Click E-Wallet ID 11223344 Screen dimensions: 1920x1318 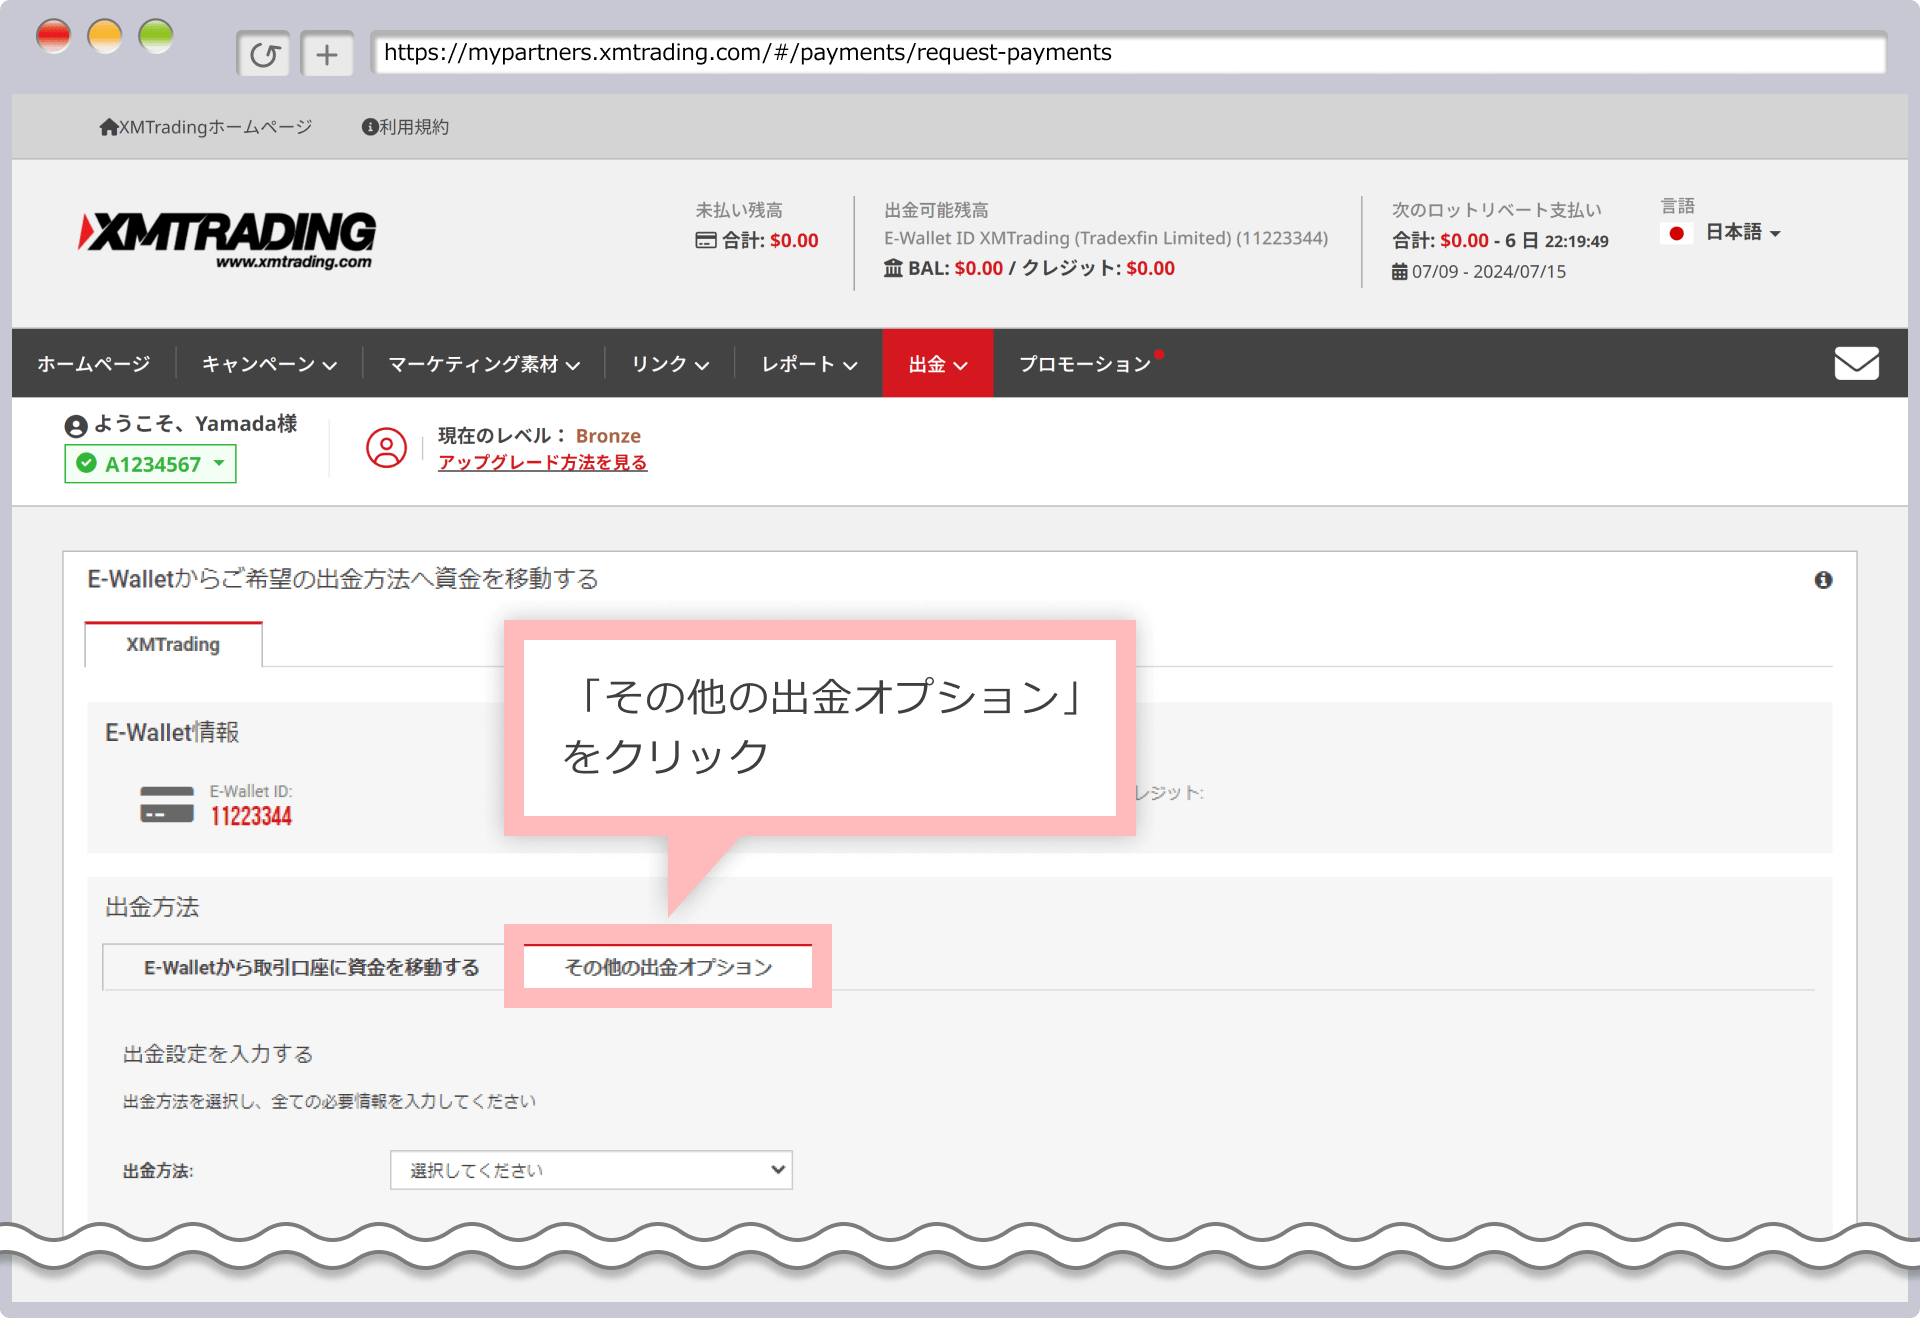pos(251,816)
